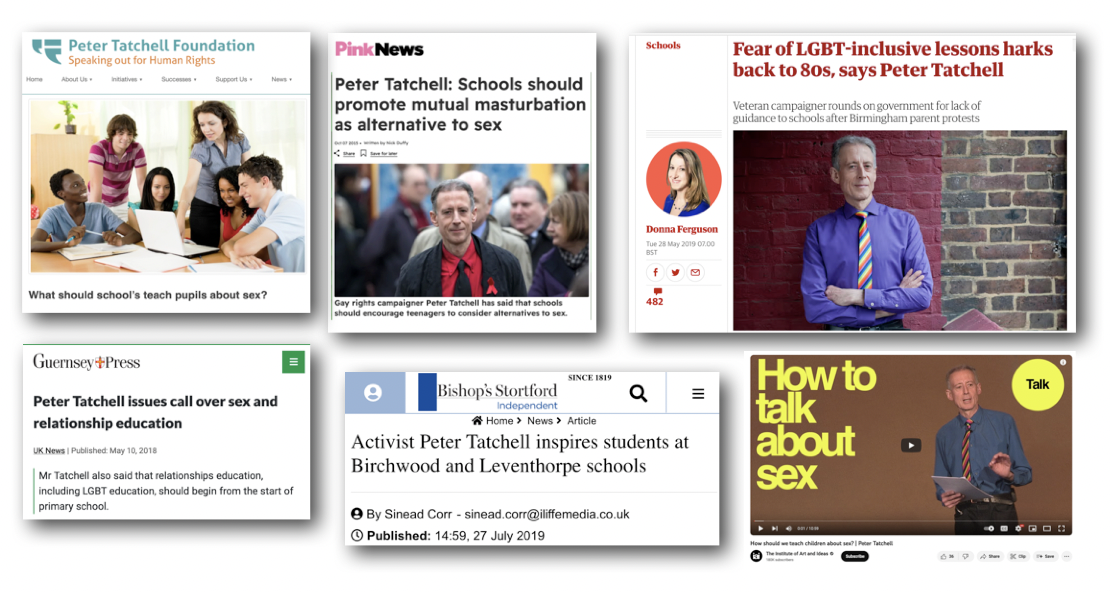1110x592 pixels.
Task: Toggle the video autoplay switch
Action: [x=987, y=528]
